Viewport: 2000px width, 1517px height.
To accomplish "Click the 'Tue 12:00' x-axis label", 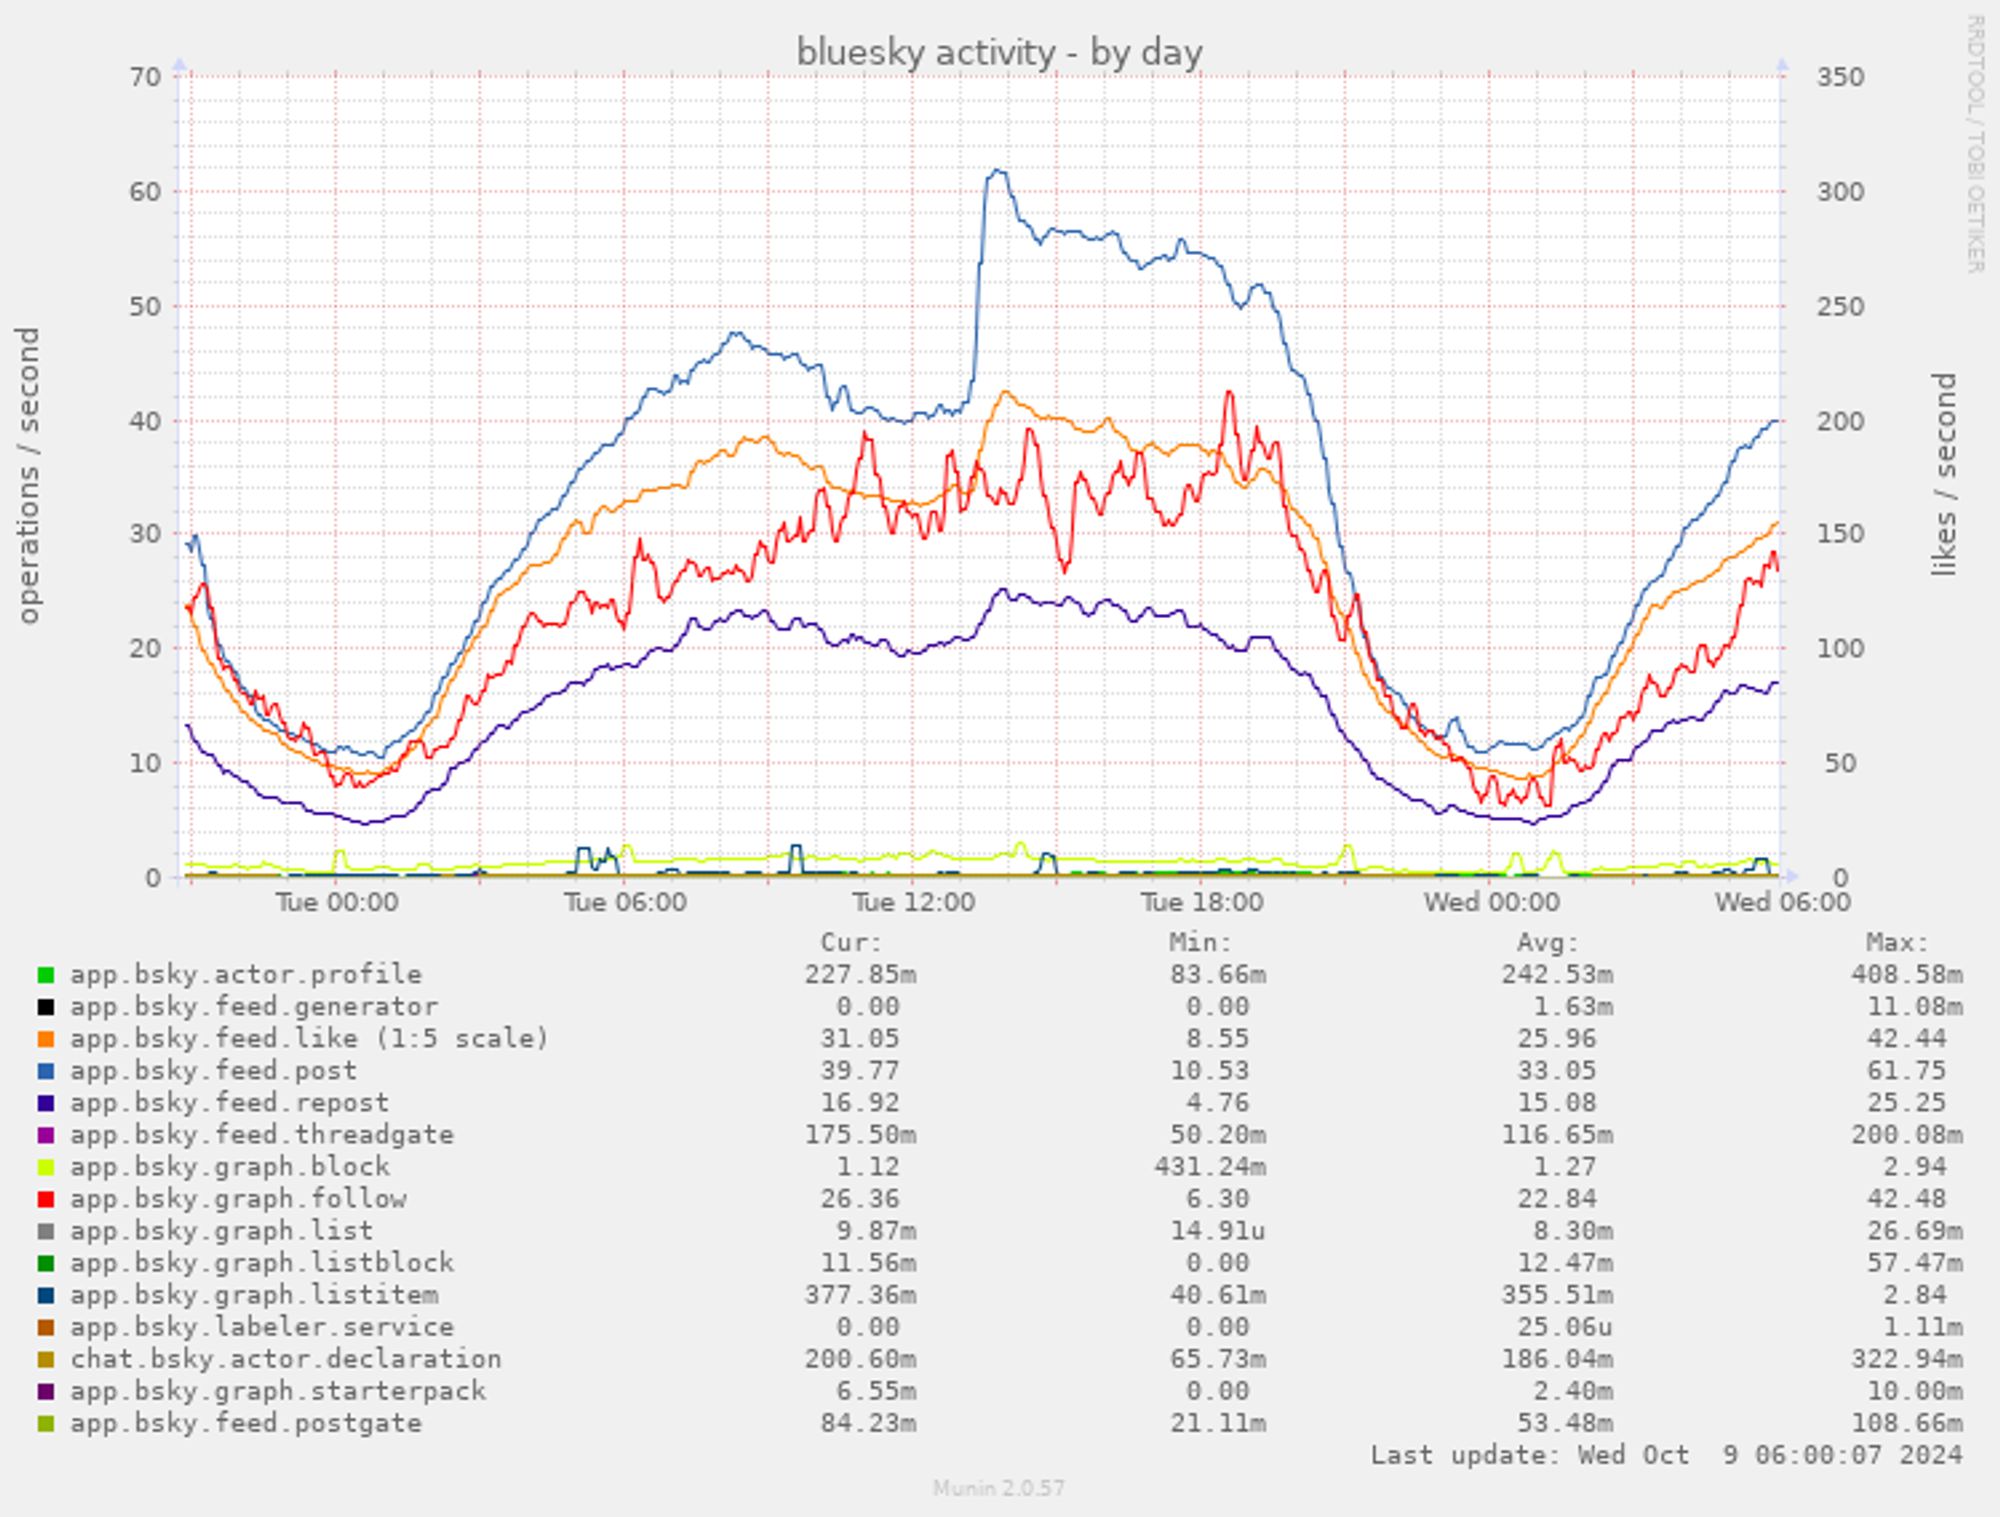I will (x=914, y=902).
